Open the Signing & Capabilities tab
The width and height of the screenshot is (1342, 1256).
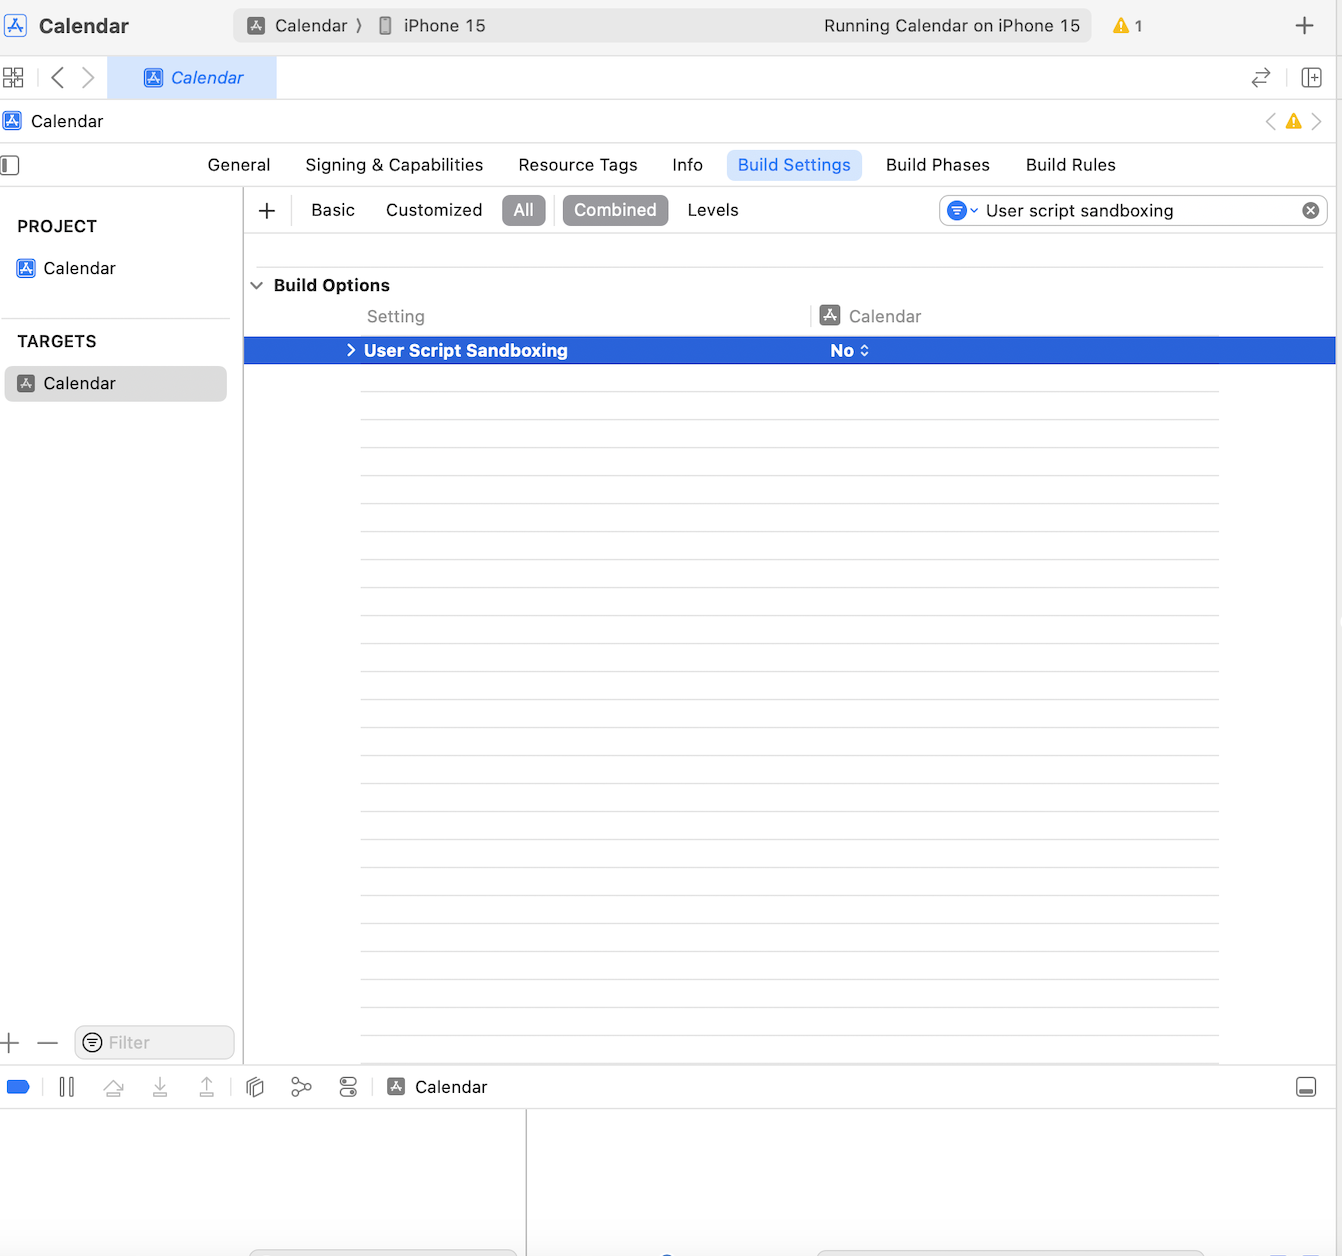click(394, 165)
